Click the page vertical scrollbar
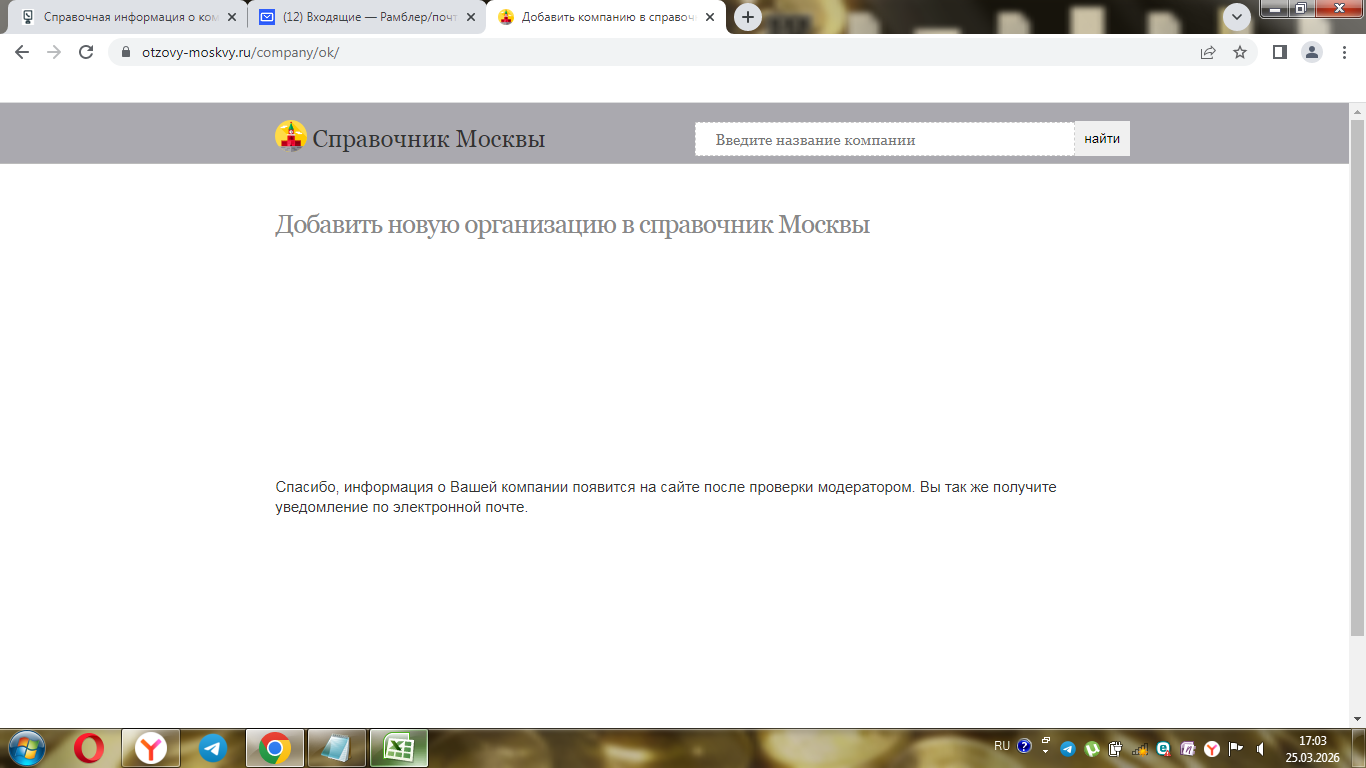The image size is (1366, 768). [1357, 378]
